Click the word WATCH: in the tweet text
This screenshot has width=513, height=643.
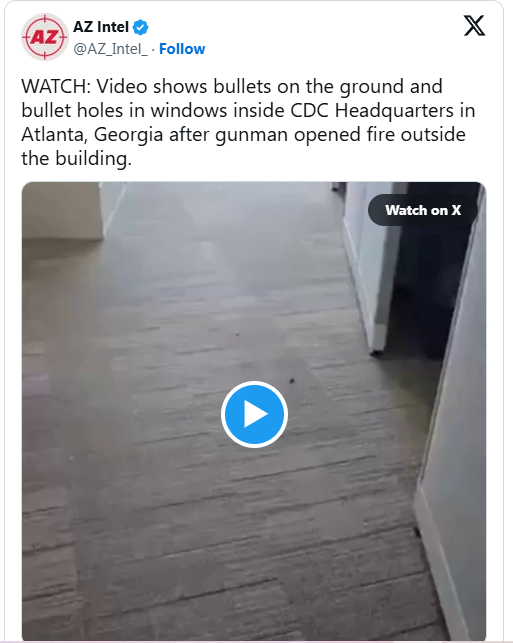pos(56,87)
